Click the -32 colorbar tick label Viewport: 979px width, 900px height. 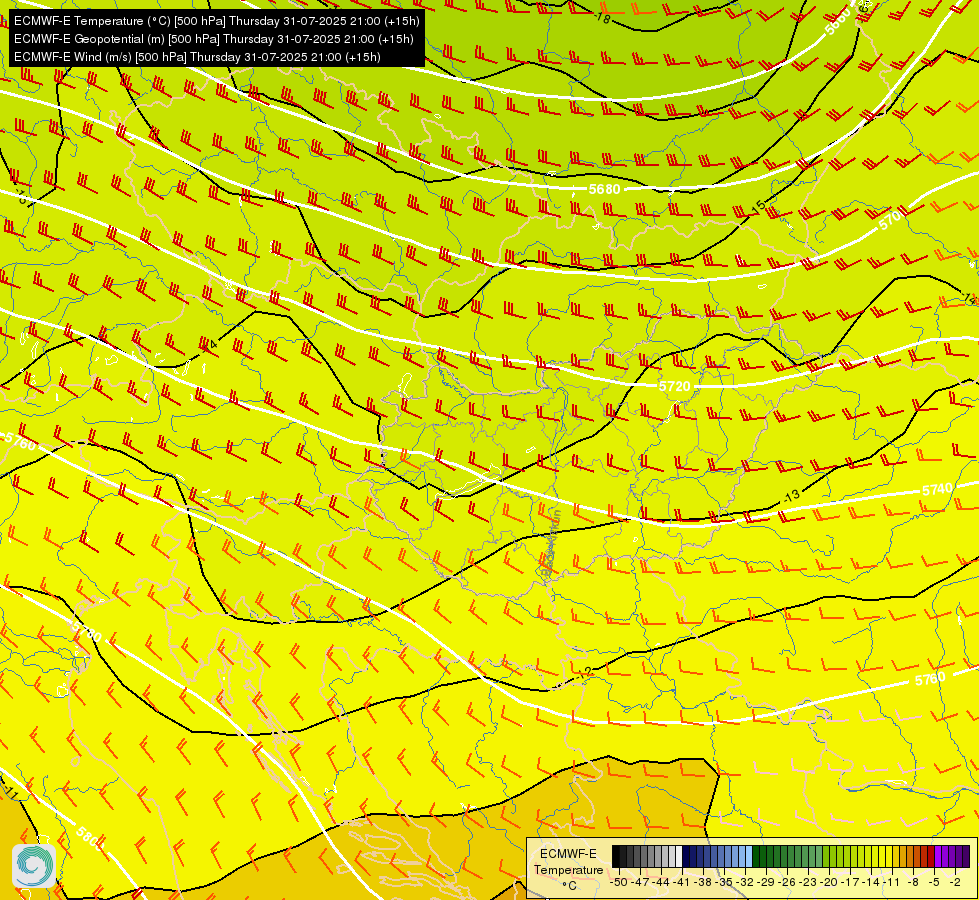pos(745,882)
